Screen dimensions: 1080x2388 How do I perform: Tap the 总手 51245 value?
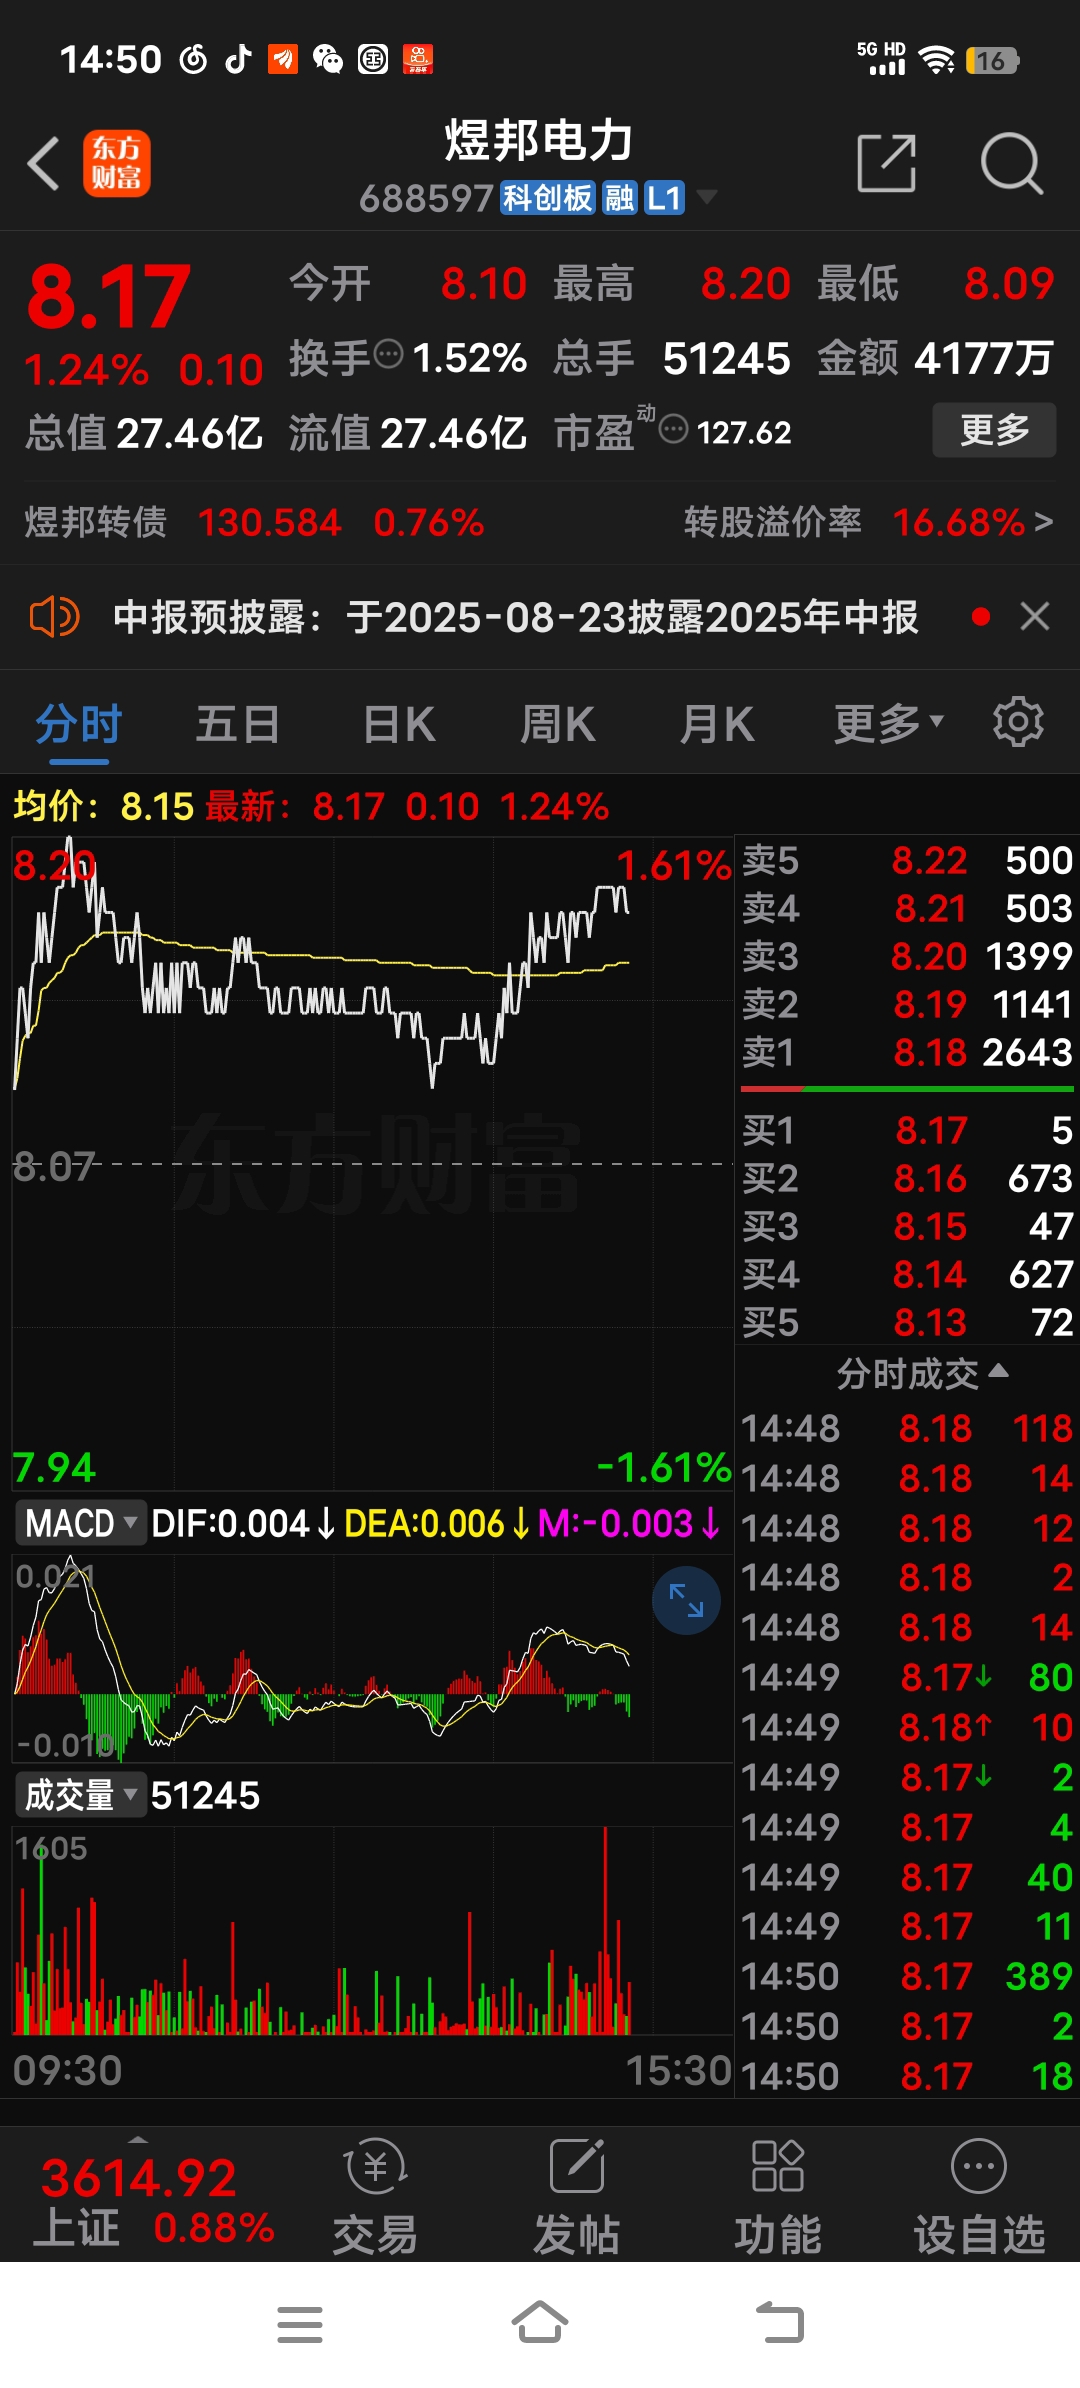[x=726, y=358]
